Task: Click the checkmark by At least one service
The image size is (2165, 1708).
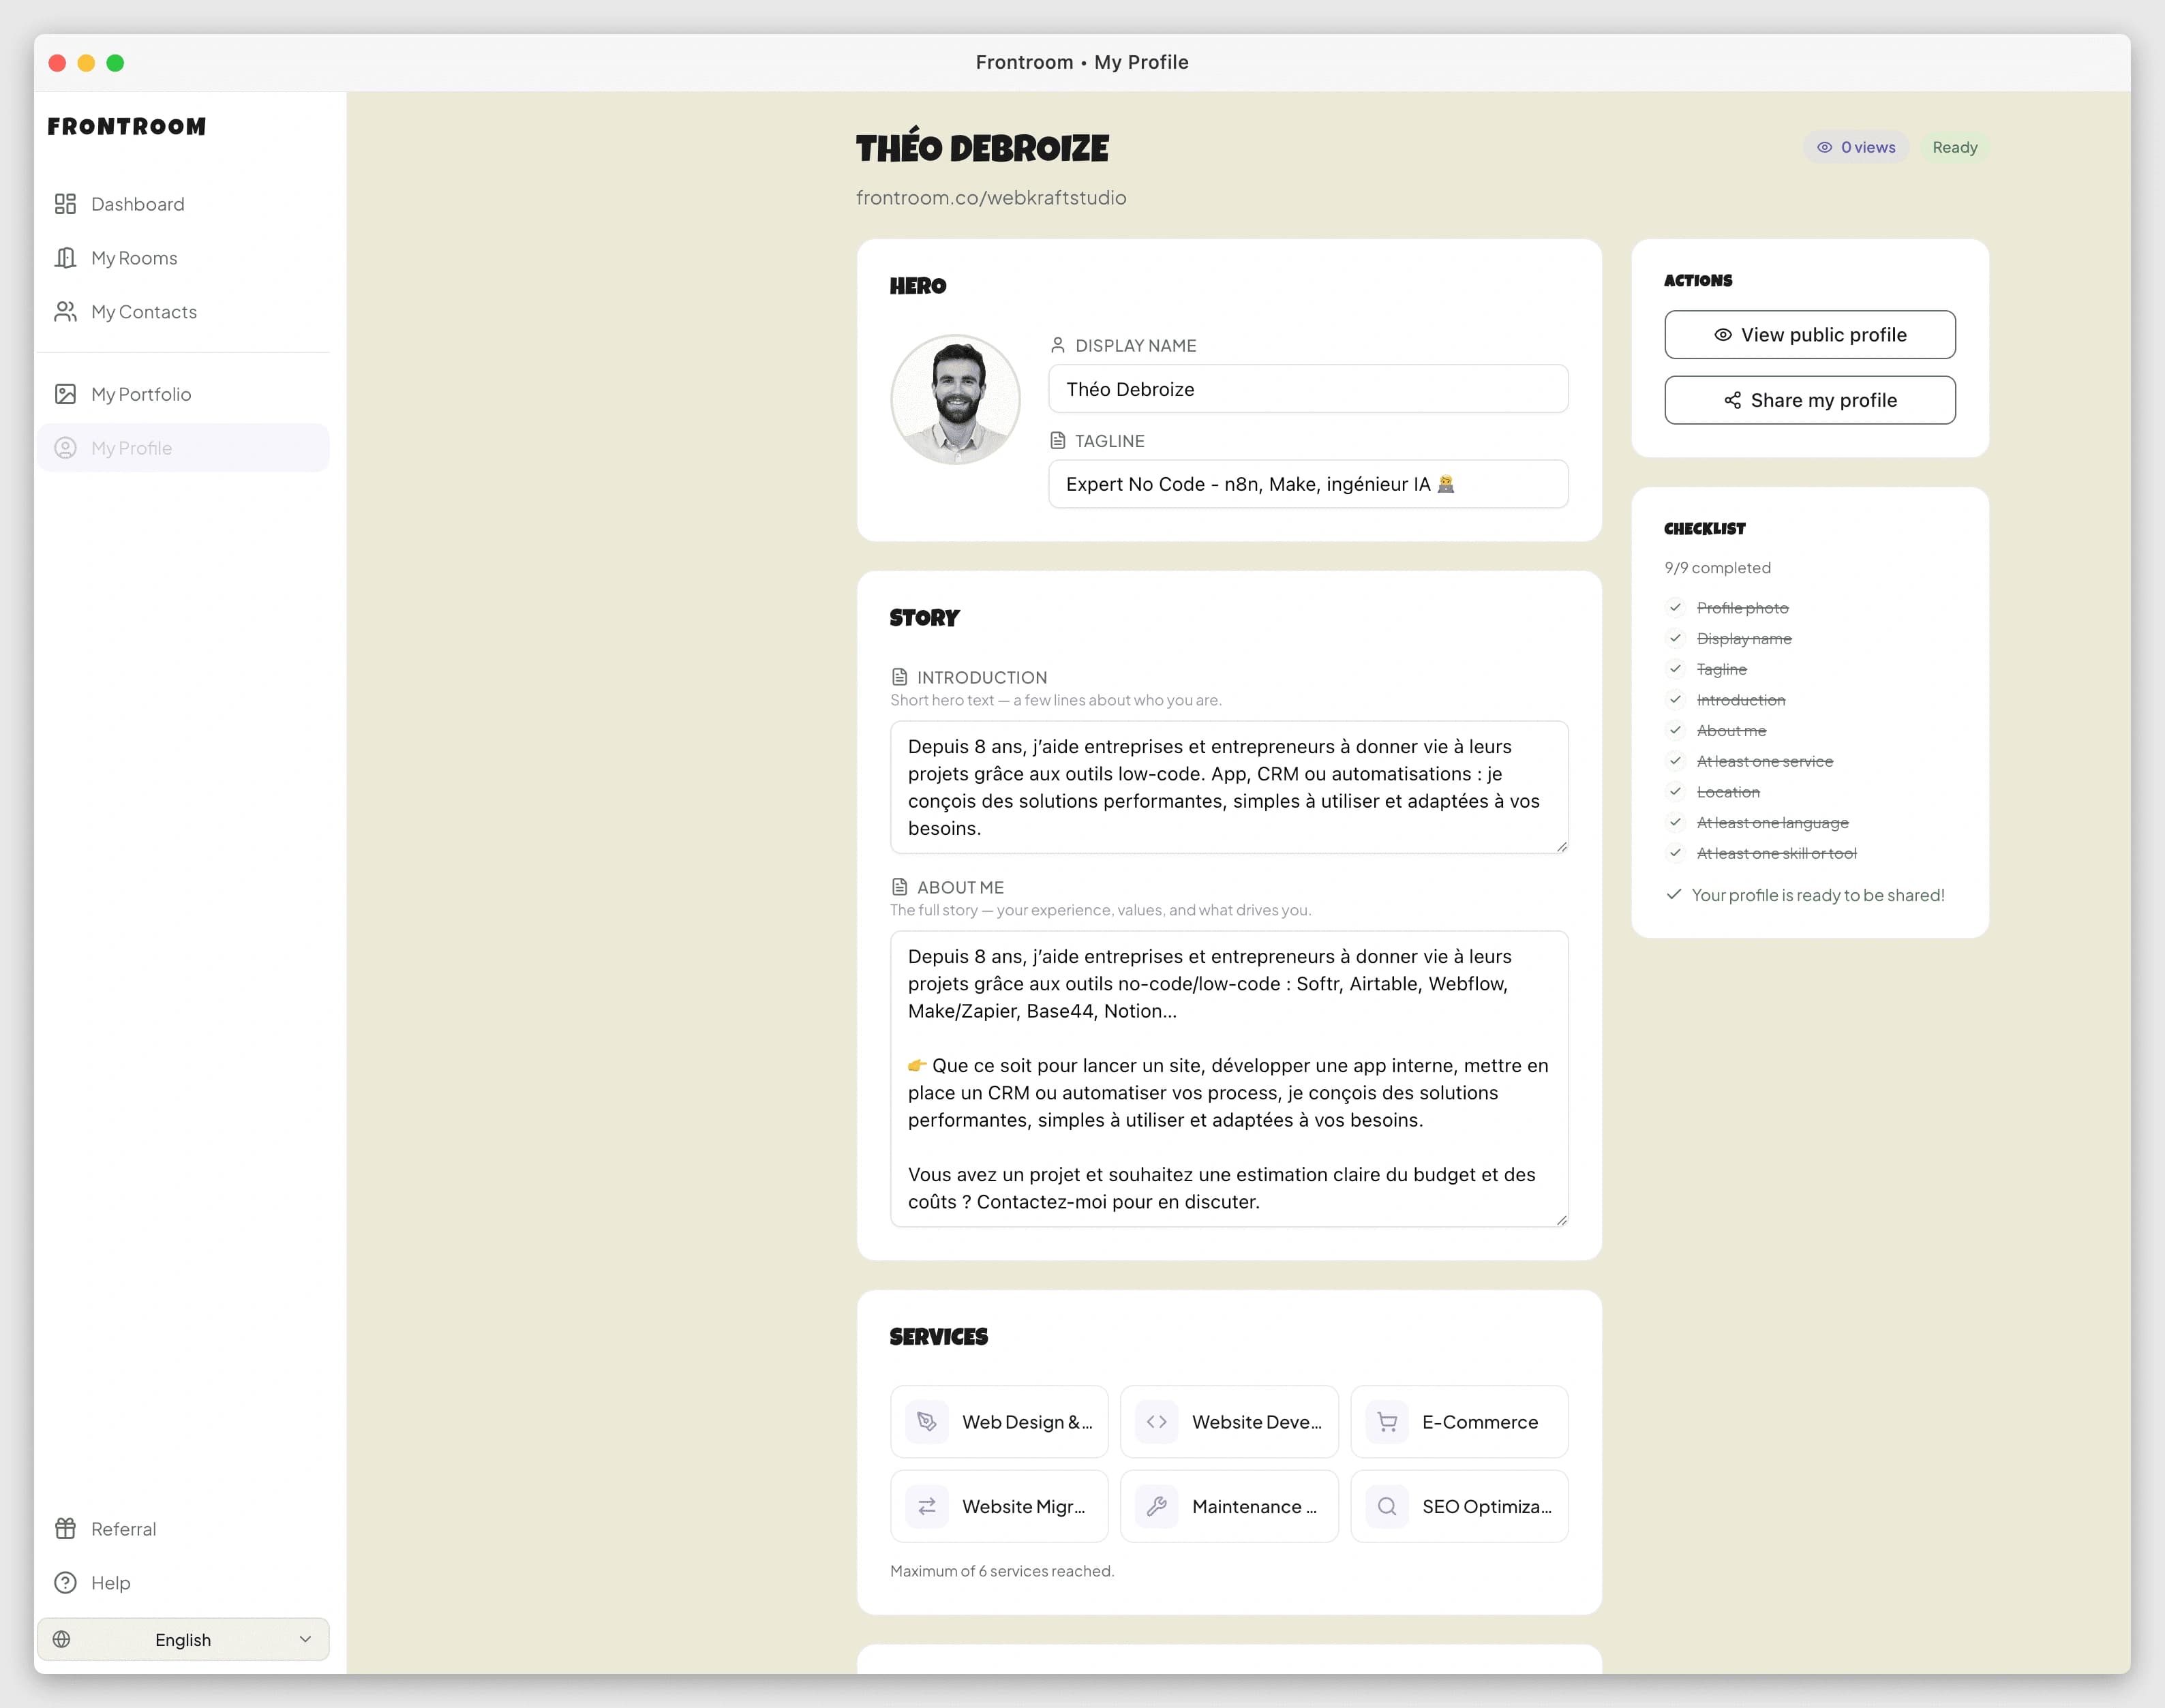Action: tap(1676, 761)
